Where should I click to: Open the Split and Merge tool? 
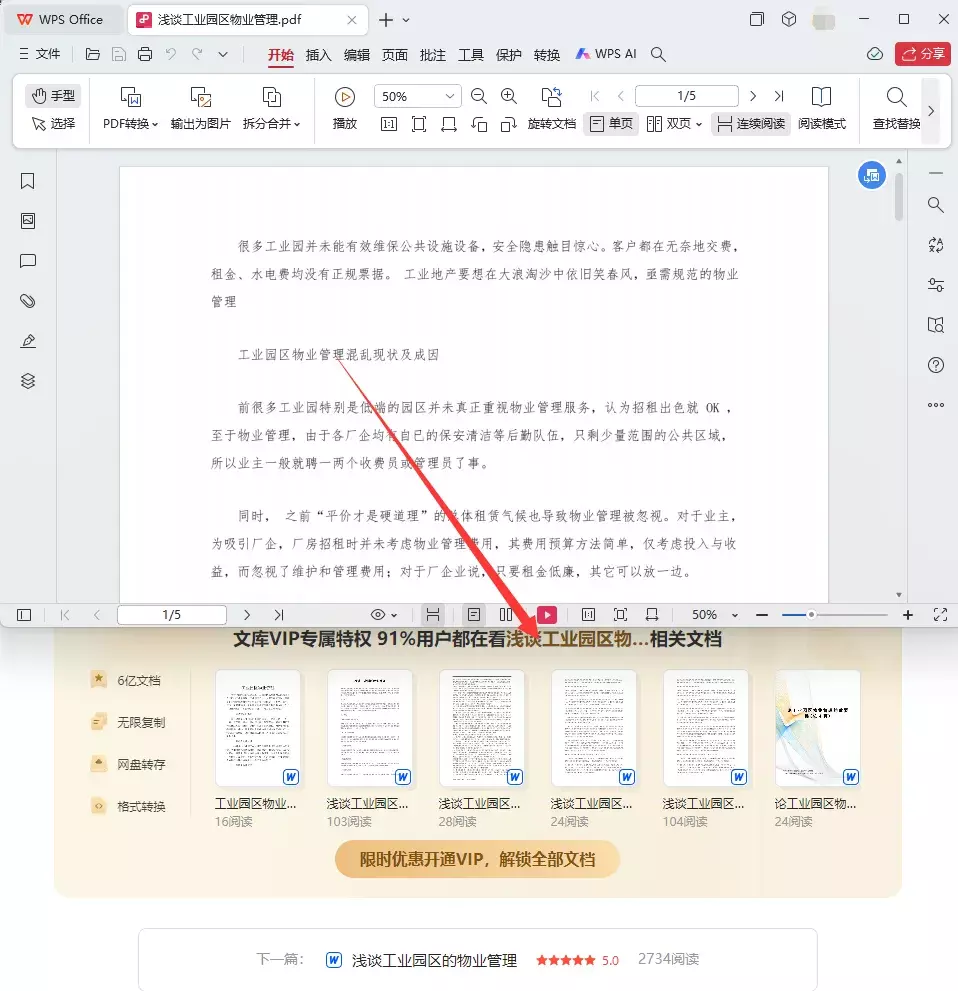coord(271,97)
